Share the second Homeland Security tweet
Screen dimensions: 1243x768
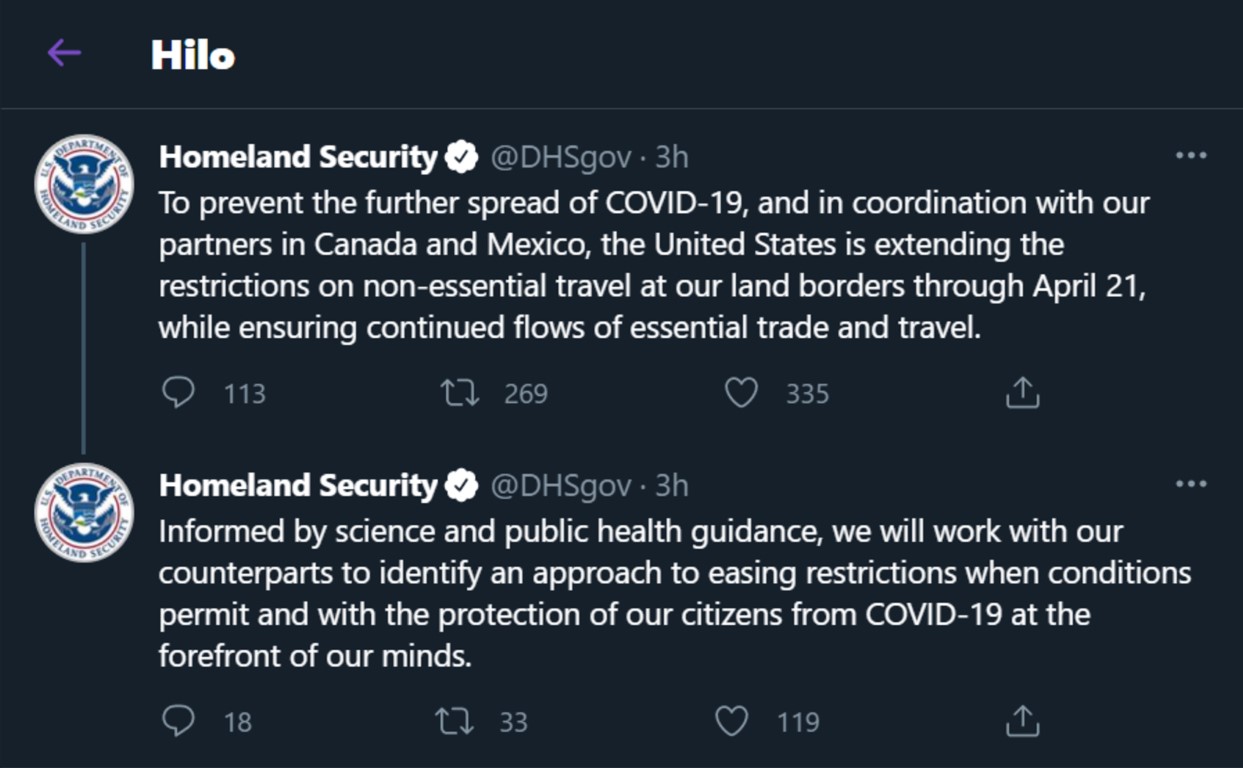click(1022, 721)
